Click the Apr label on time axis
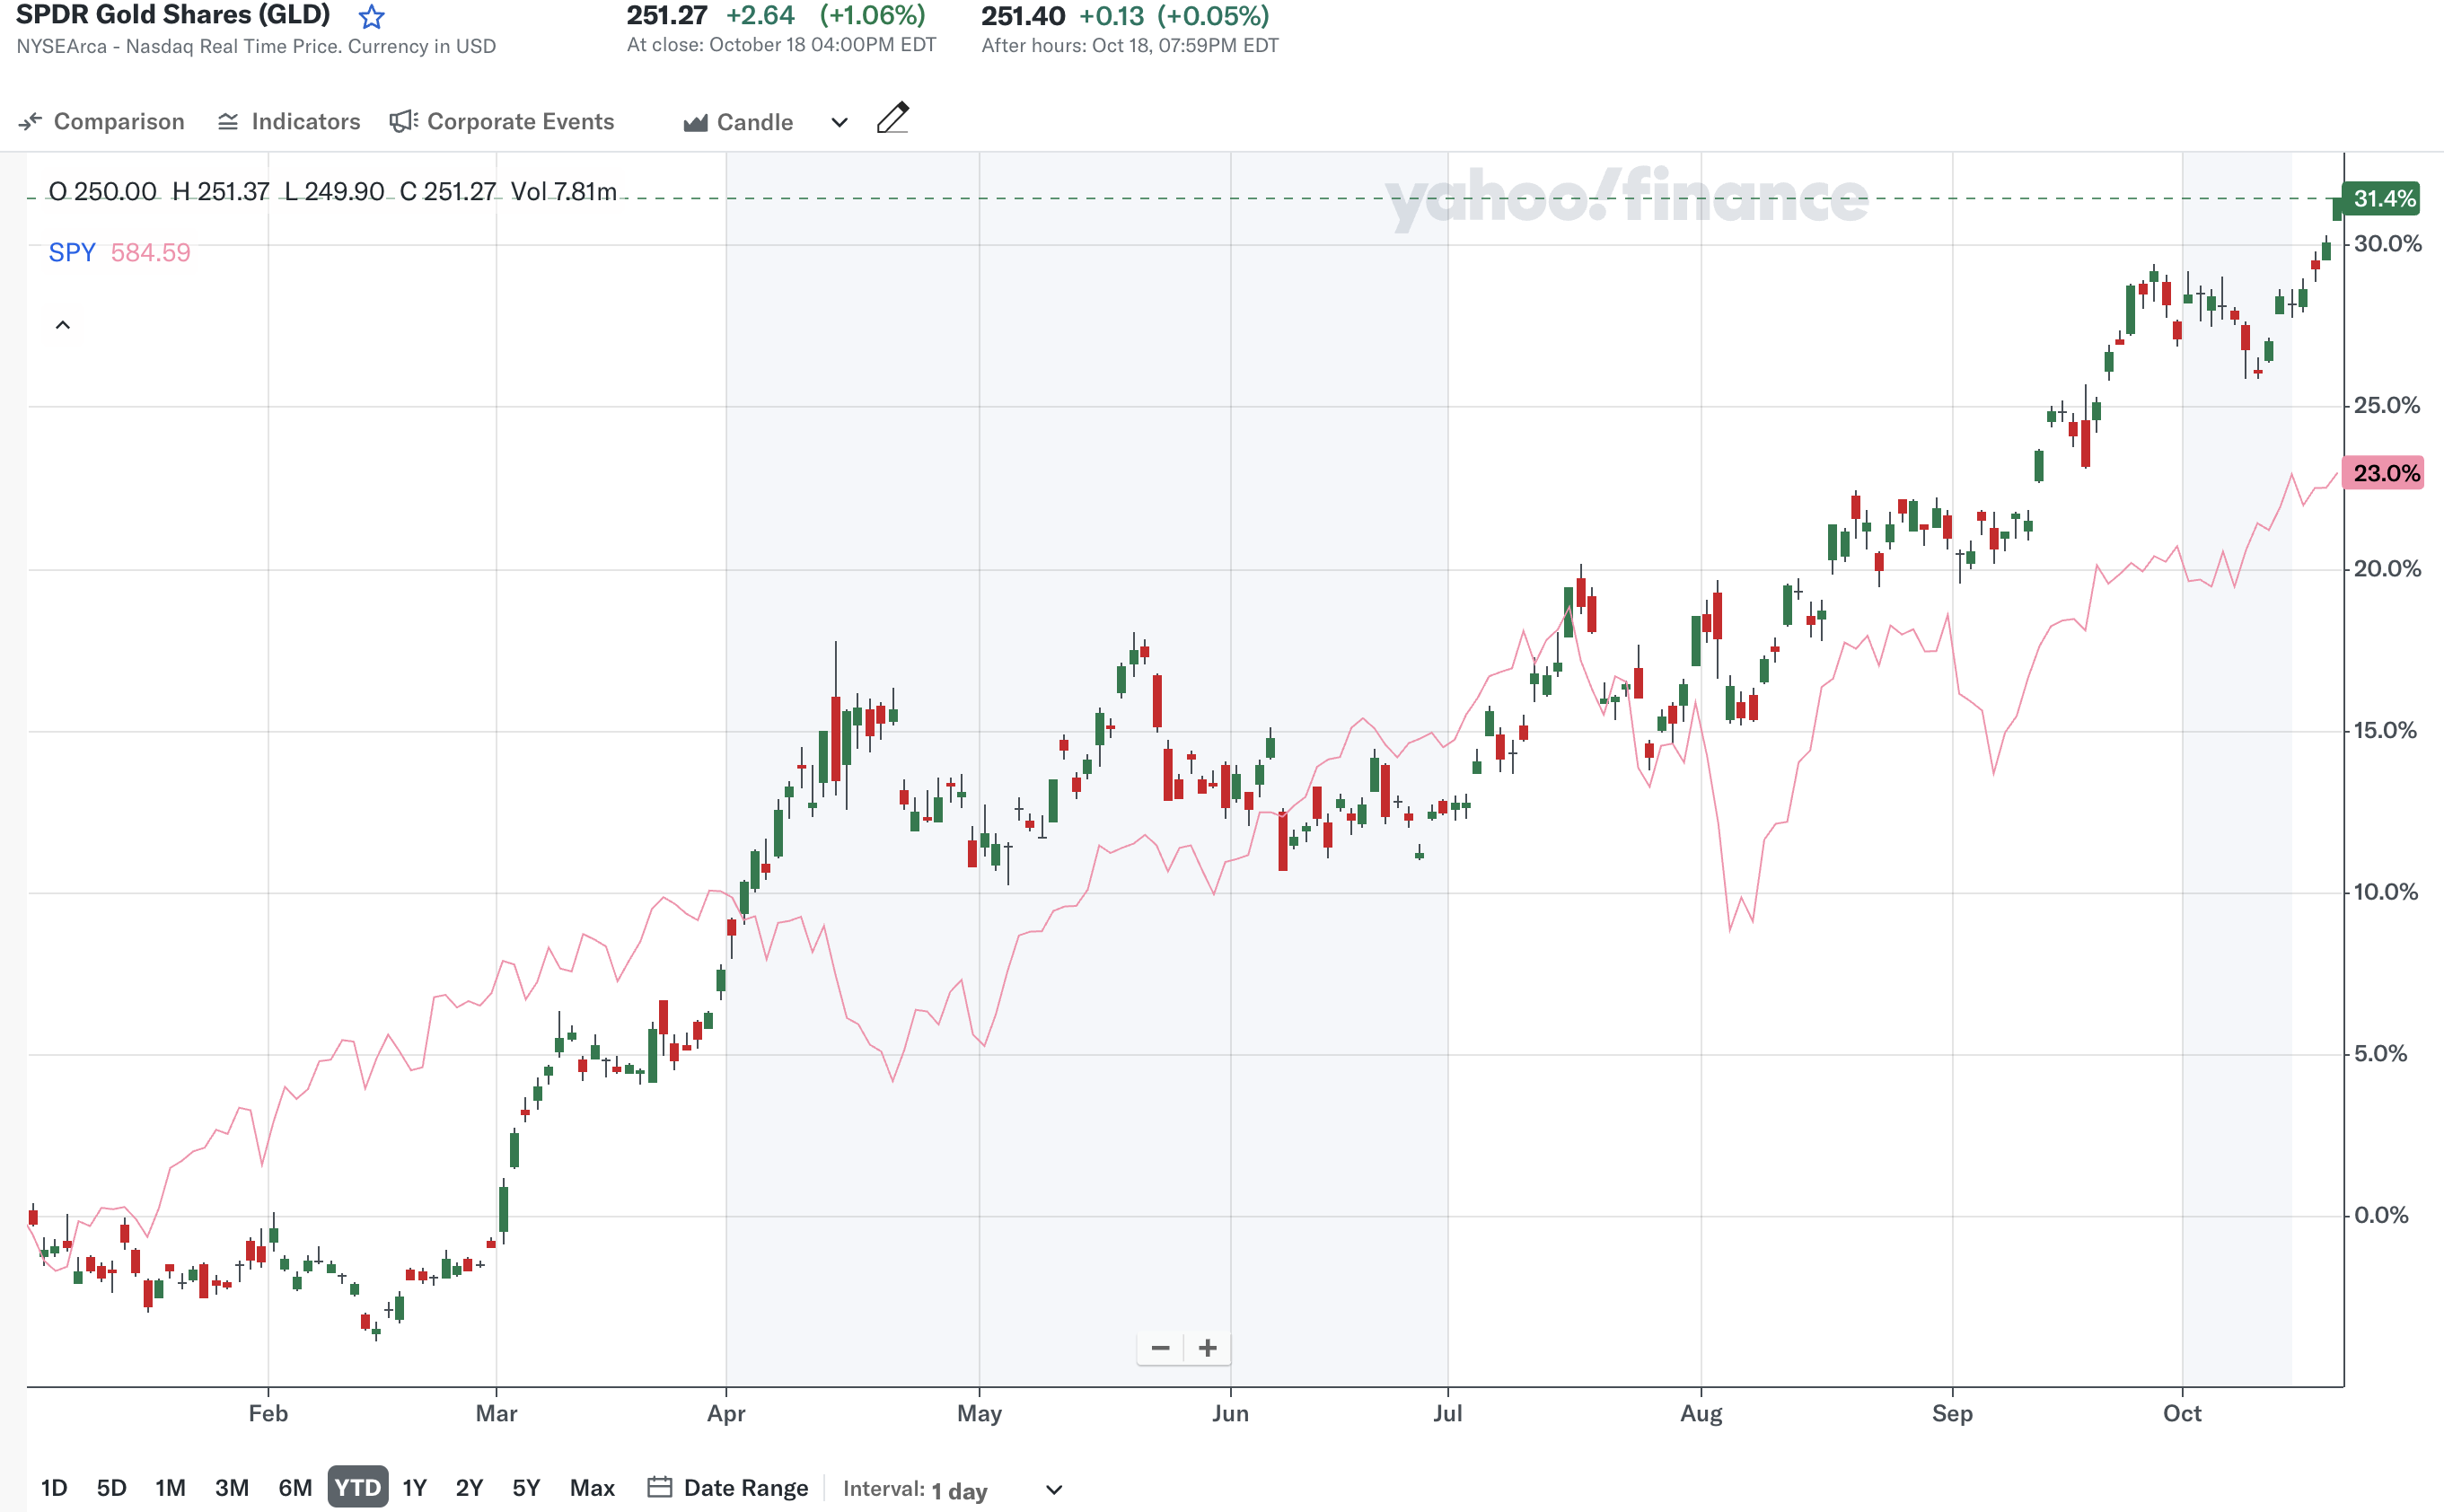The width and height of the screenshot is (2444, 1512). tap(726, 1414)
